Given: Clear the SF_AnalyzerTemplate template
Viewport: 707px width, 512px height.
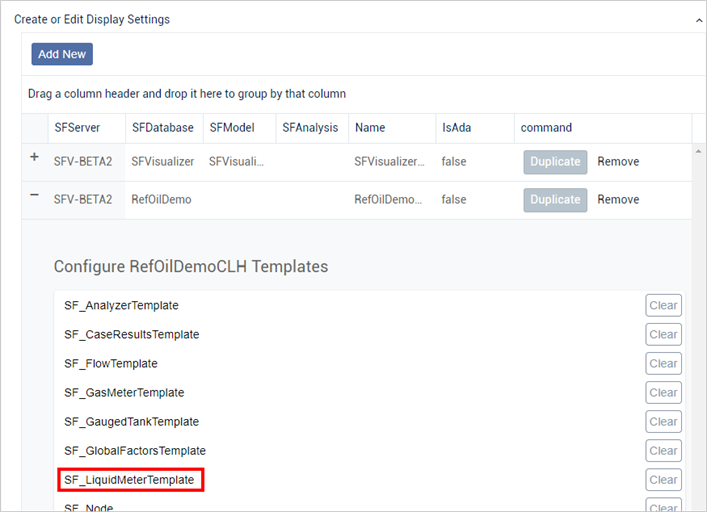Looking at the screenshot, I should 663,306.
